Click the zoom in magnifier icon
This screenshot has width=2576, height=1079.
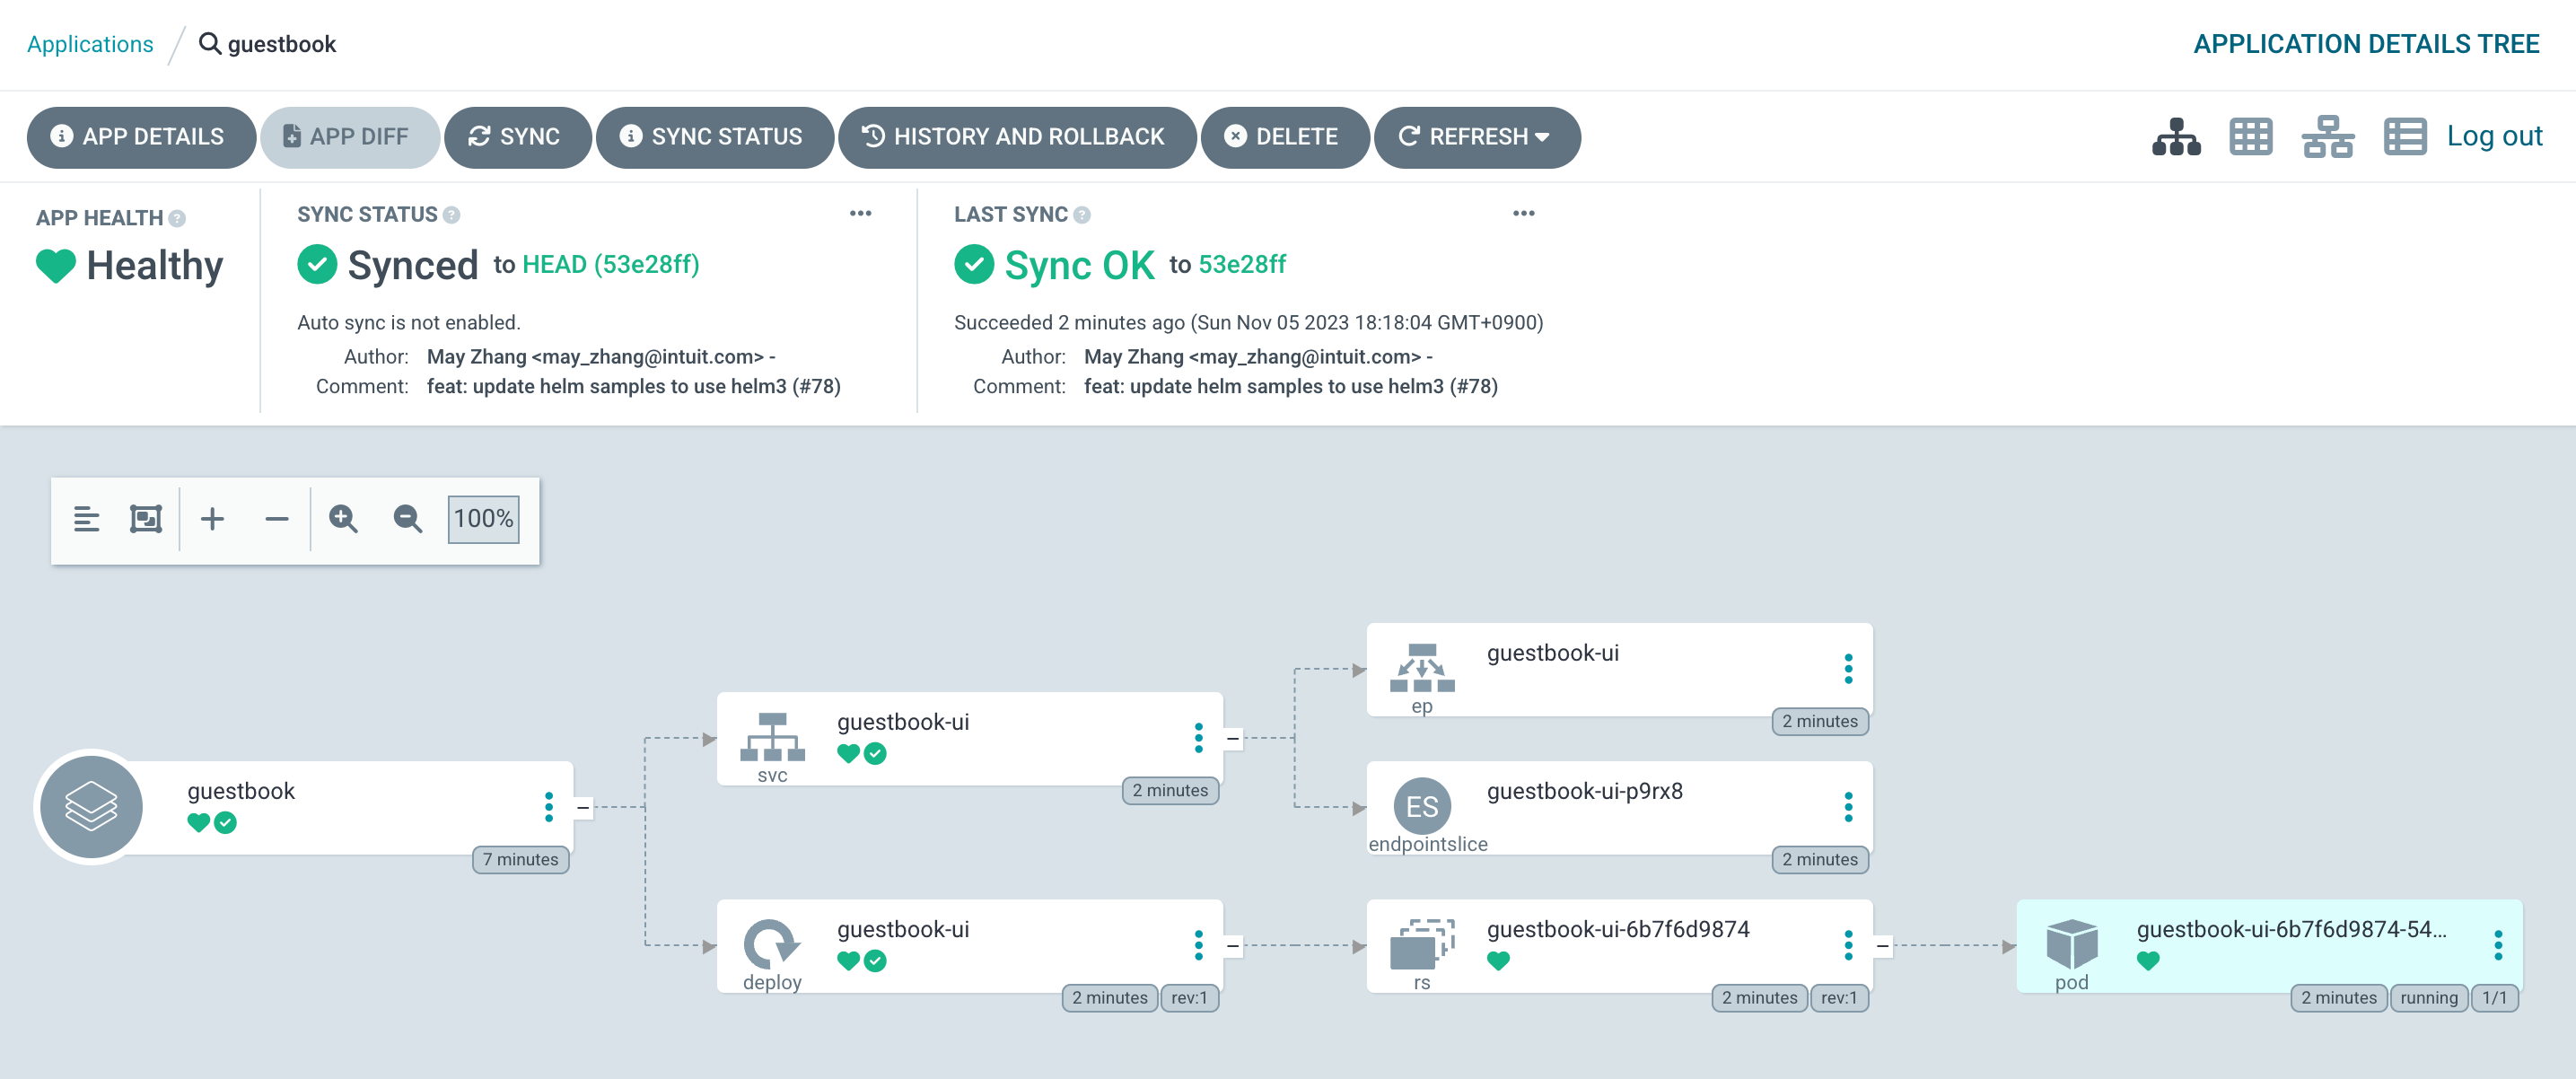(x=343, y=518)
